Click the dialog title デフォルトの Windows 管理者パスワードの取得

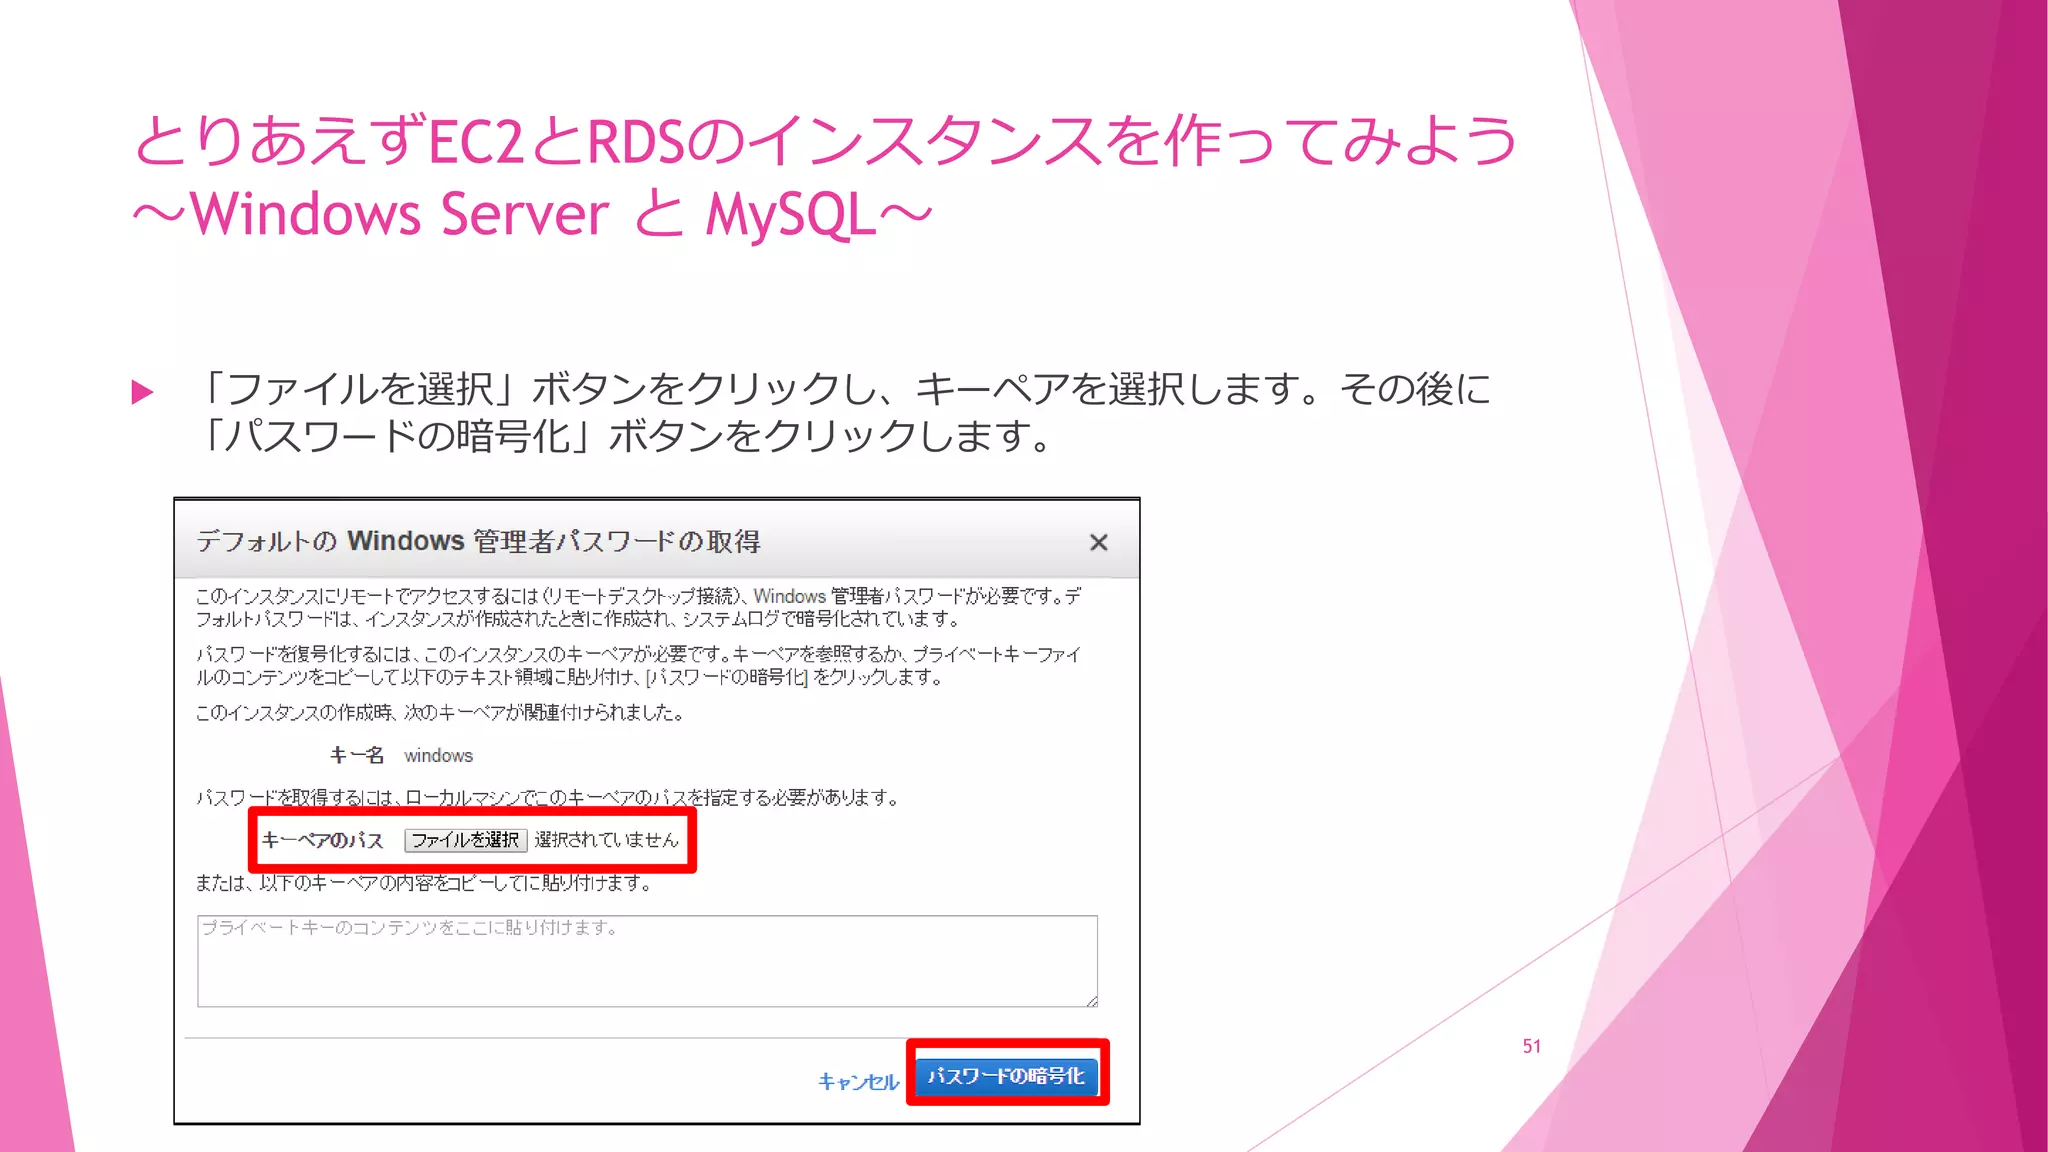click(x=478, y=541)
